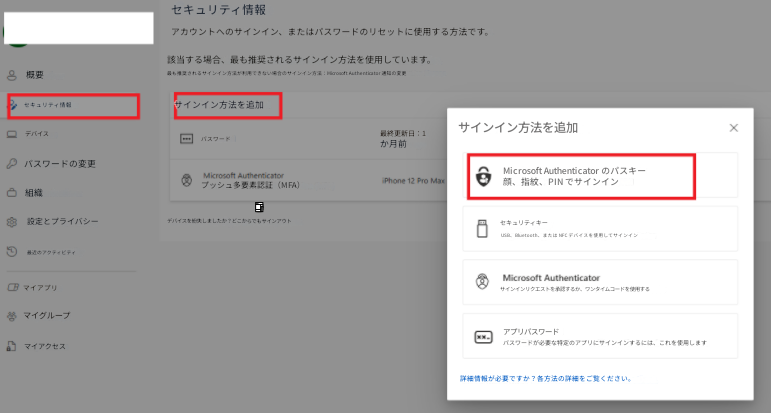The height and width of the screenshot is (413, 771).
Task: Click Authenticator icon in the MFA row
Action: tap(186, 180)
